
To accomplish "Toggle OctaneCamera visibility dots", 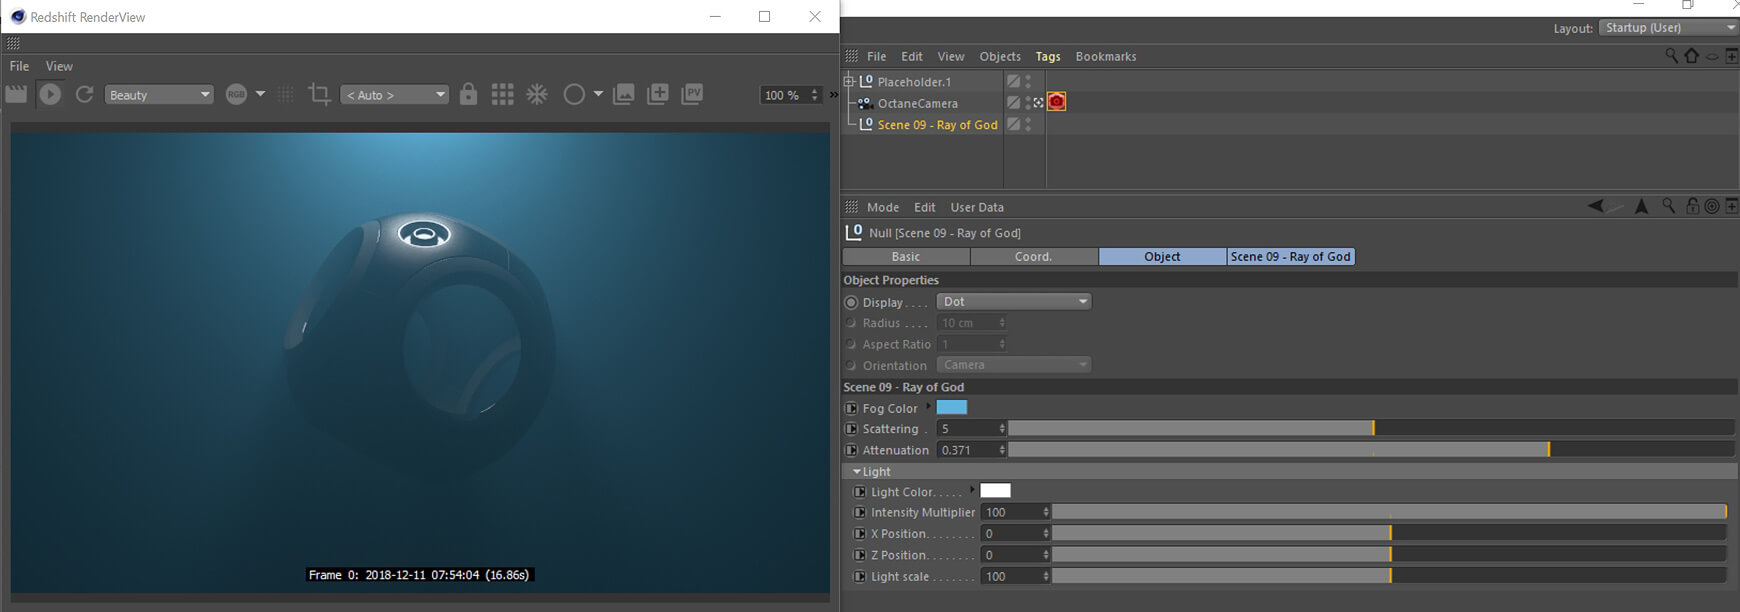I will pos(1028,103).
